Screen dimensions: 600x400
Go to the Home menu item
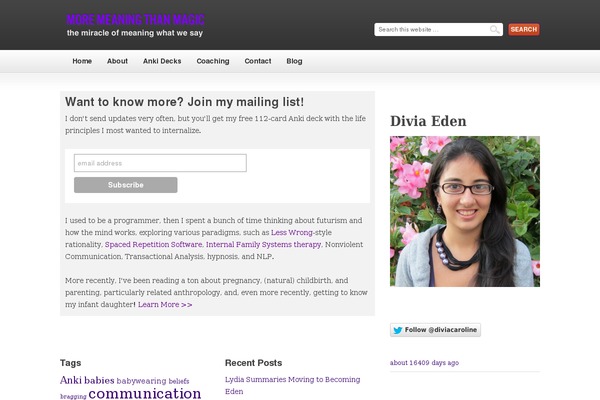point(82,61)
